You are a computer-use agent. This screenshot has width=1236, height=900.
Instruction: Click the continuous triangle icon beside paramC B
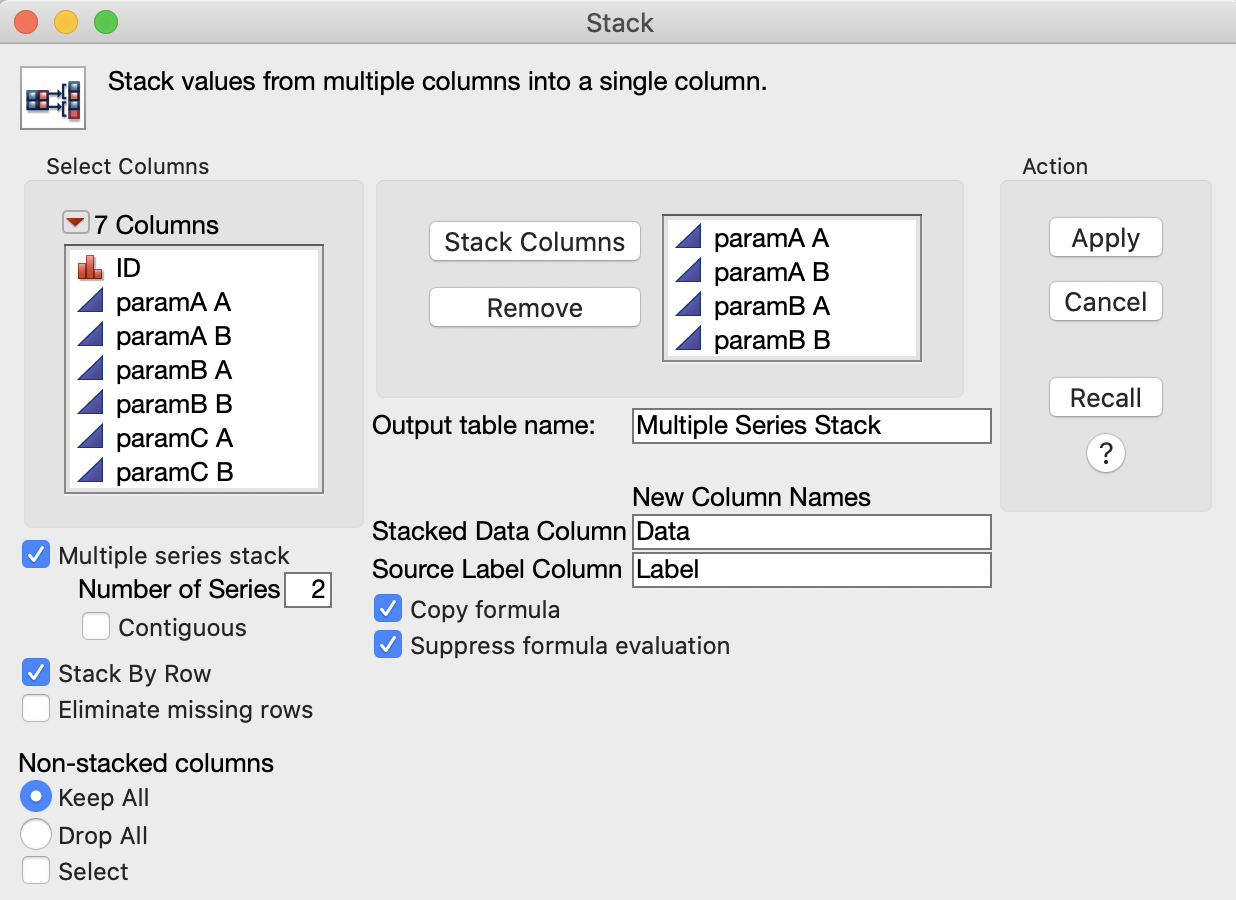pyautogui.click(x=91, y=472)
